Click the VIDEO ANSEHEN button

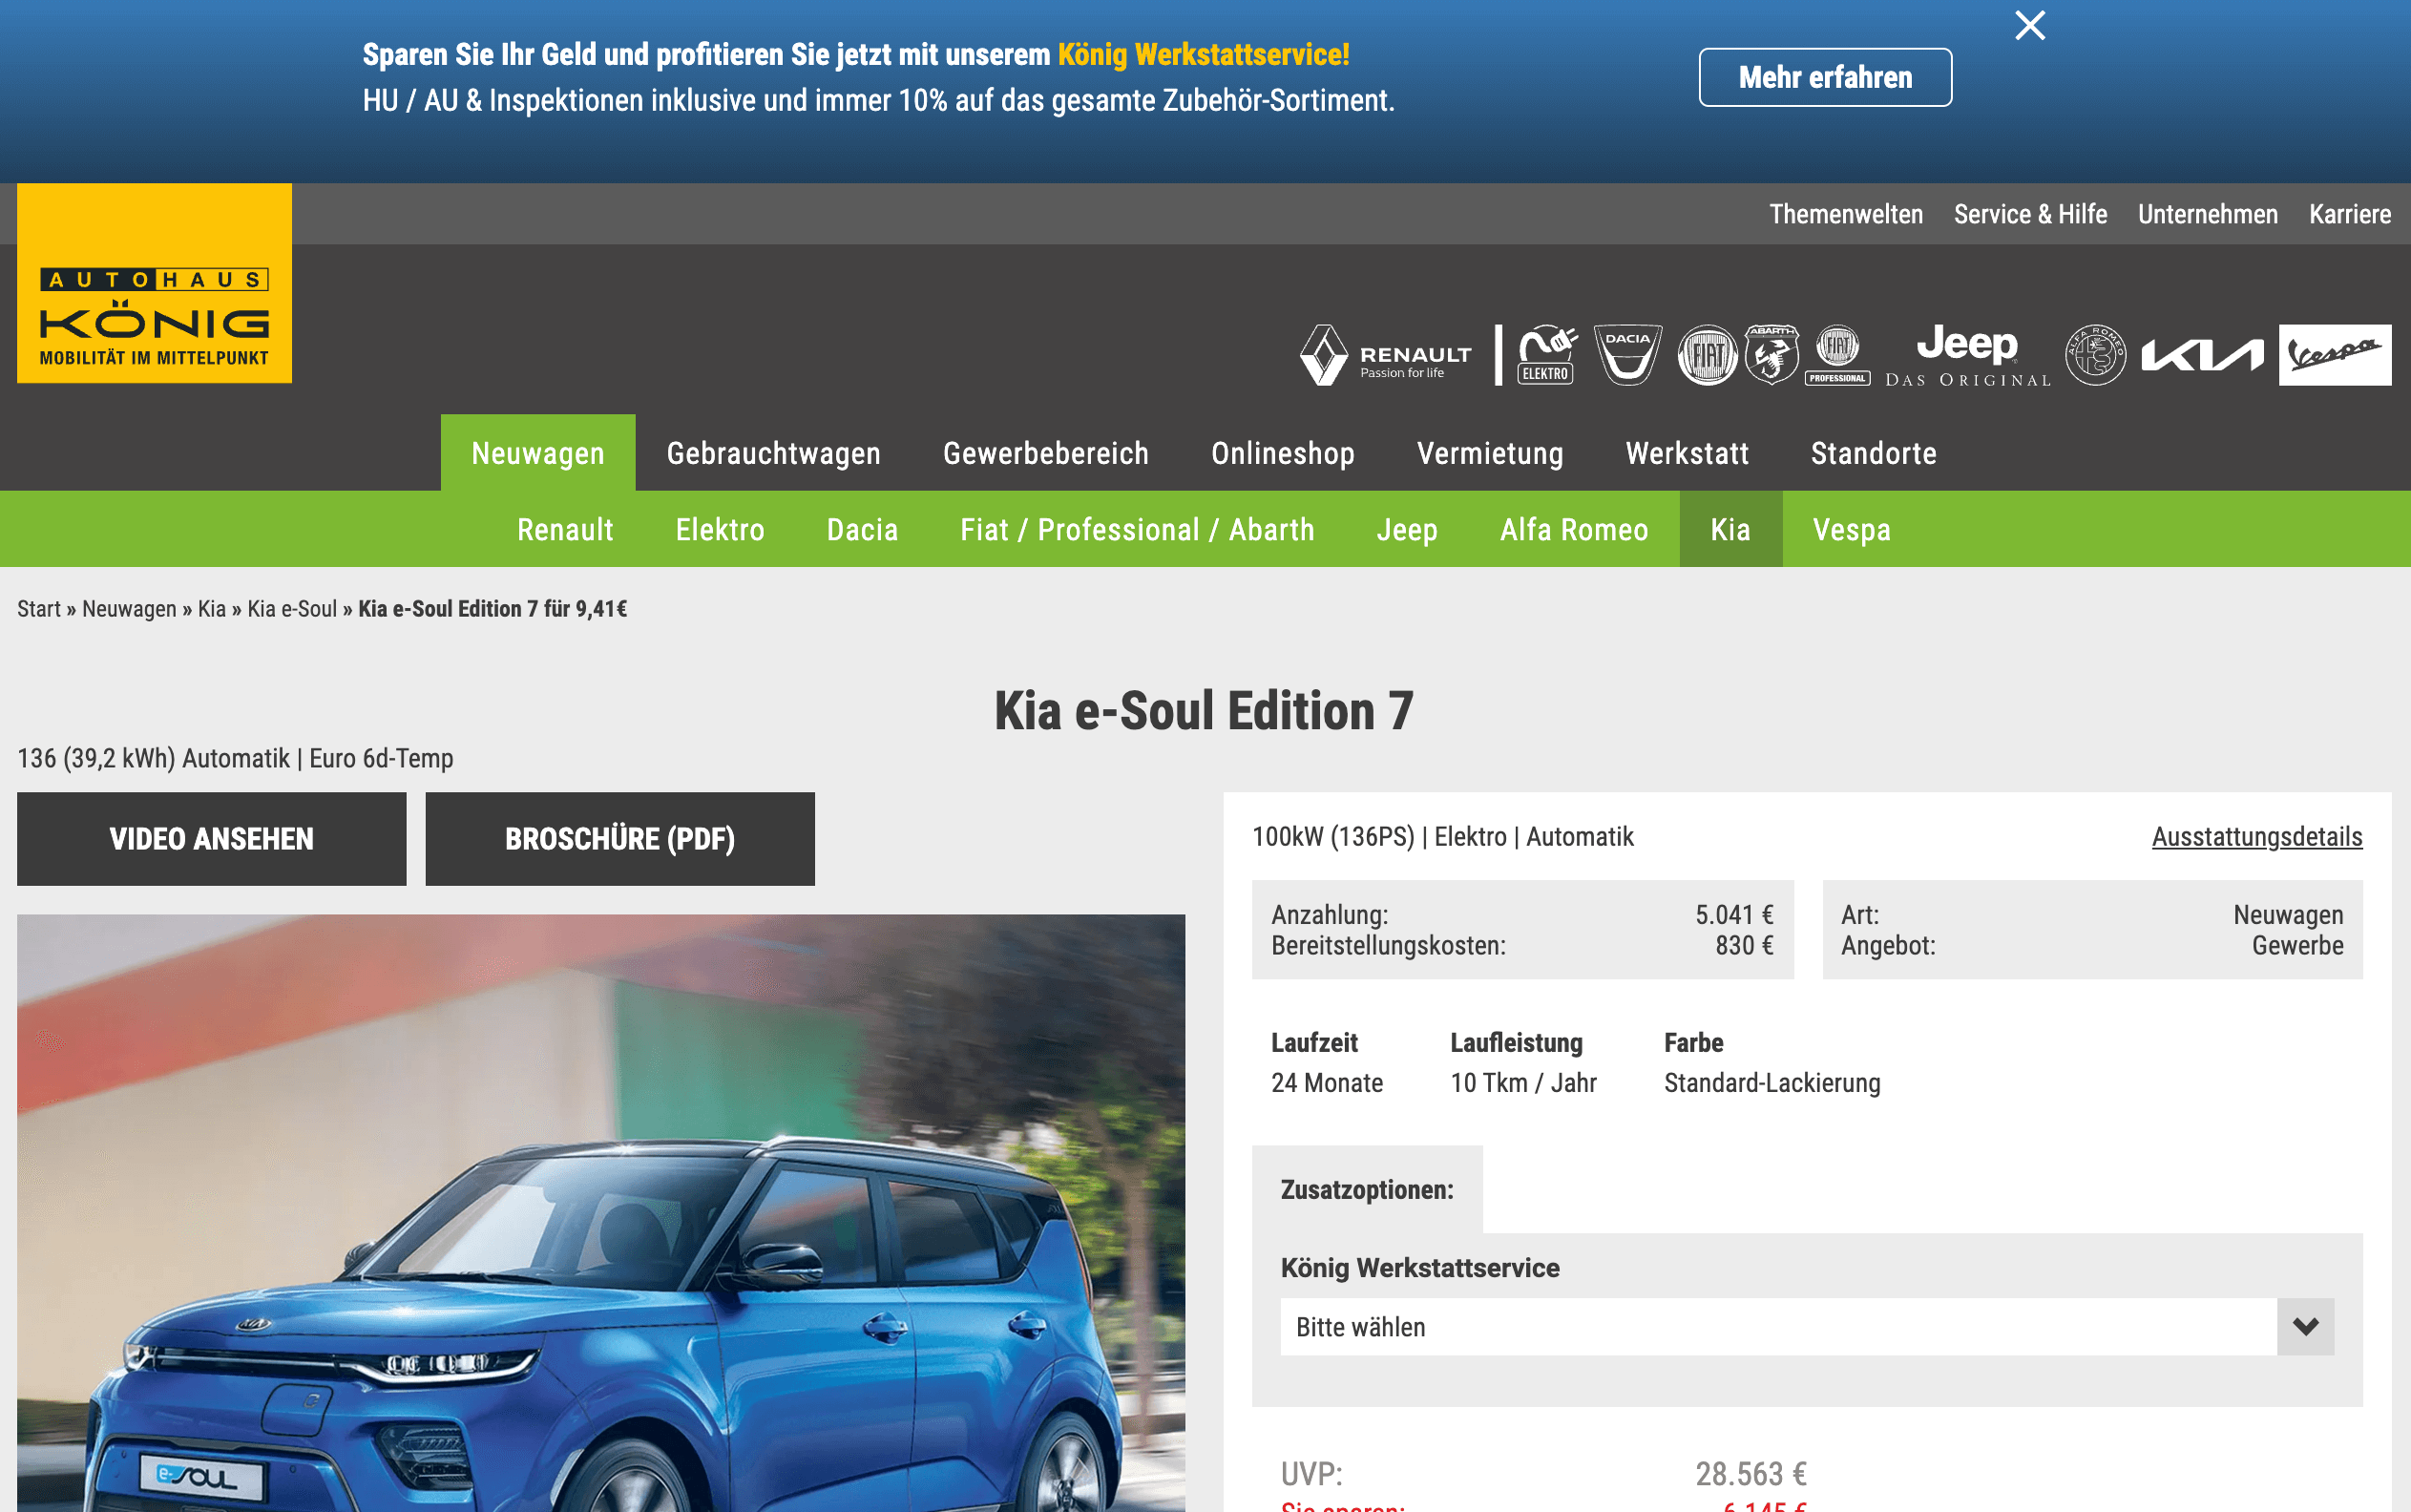tap(212, 838)
